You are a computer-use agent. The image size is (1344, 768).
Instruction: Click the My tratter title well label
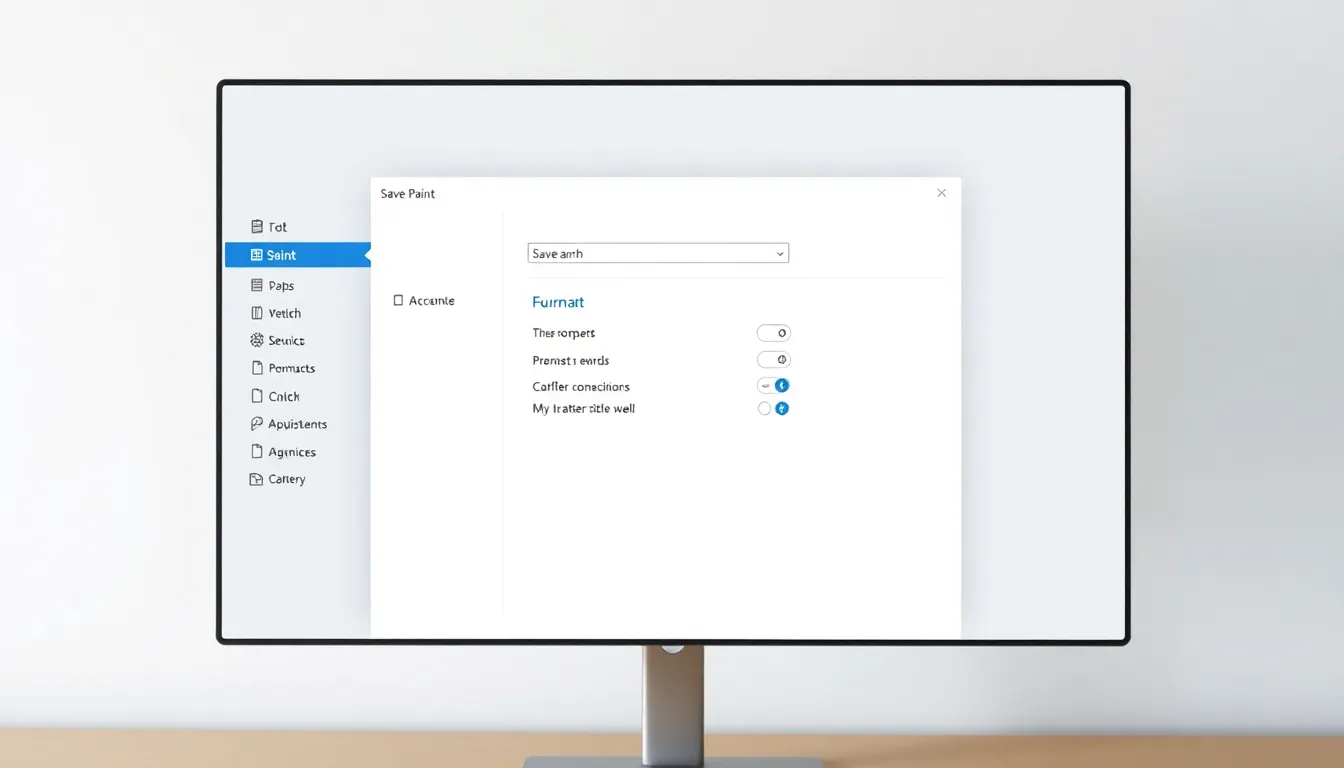(x=583, y=408)
